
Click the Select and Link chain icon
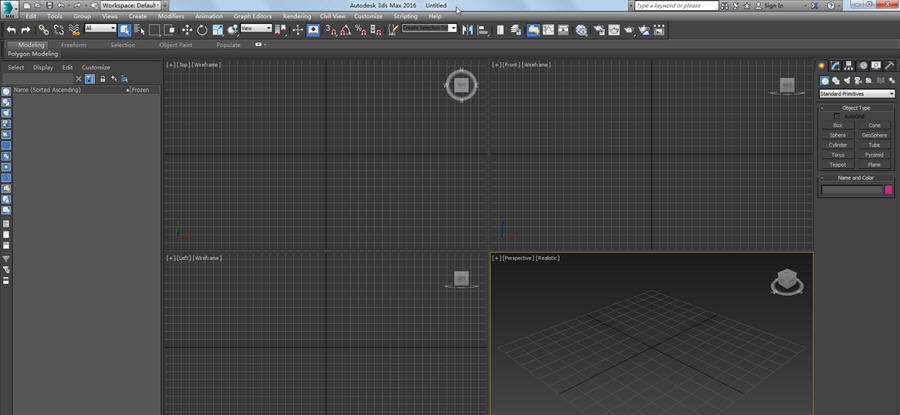tap(43, 30)
